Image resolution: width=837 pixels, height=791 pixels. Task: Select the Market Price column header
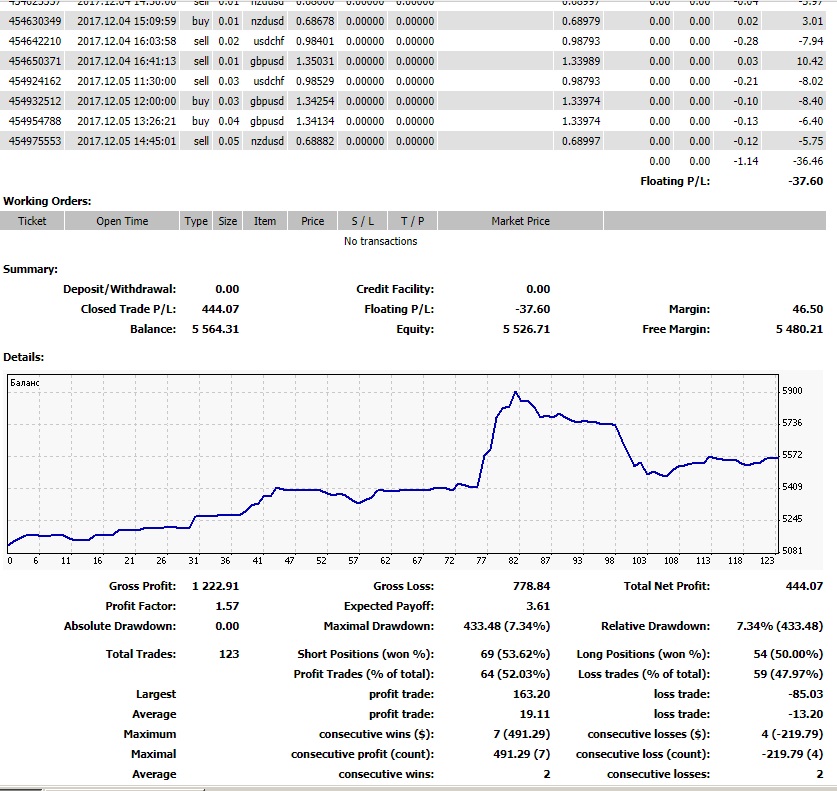pyautogui.click(x=520, y=221)
